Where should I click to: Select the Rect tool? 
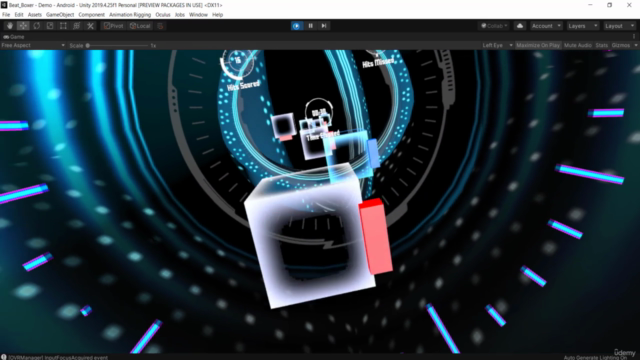[x=63, y=26]
